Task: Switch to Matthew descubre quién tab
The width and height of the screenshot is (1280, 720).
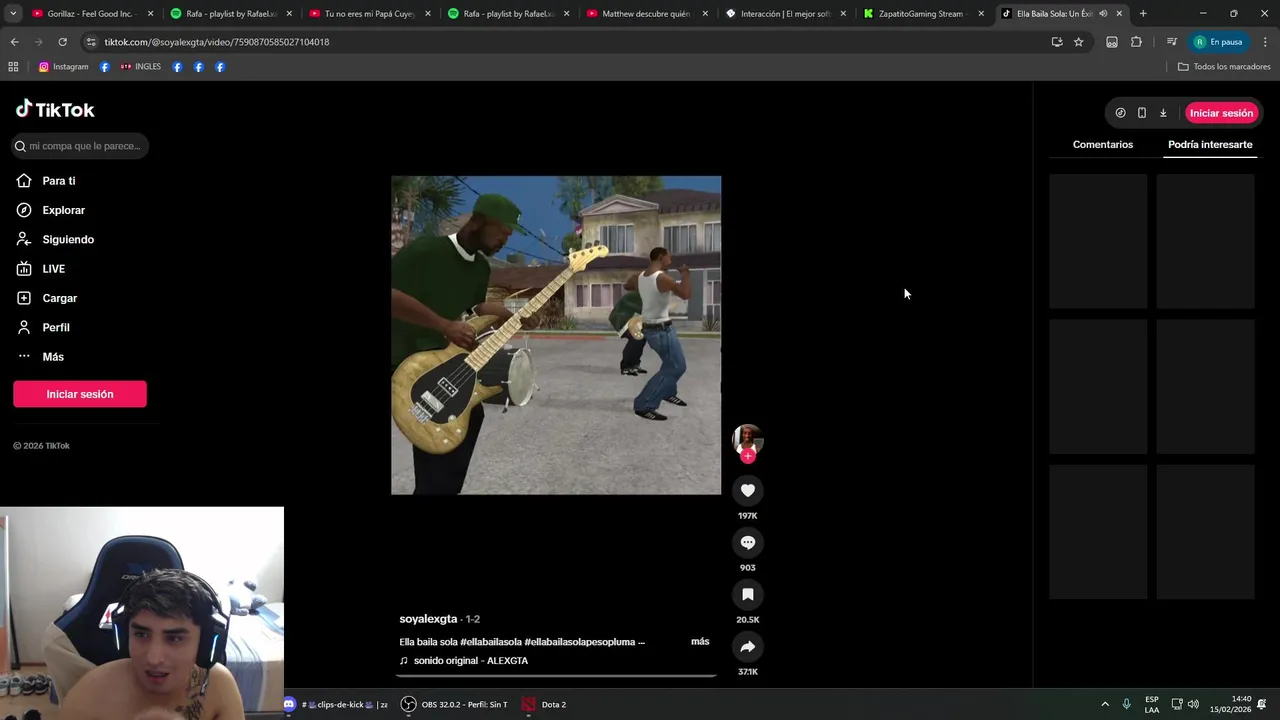Action: pyautogui.click(x=645, y=14)
